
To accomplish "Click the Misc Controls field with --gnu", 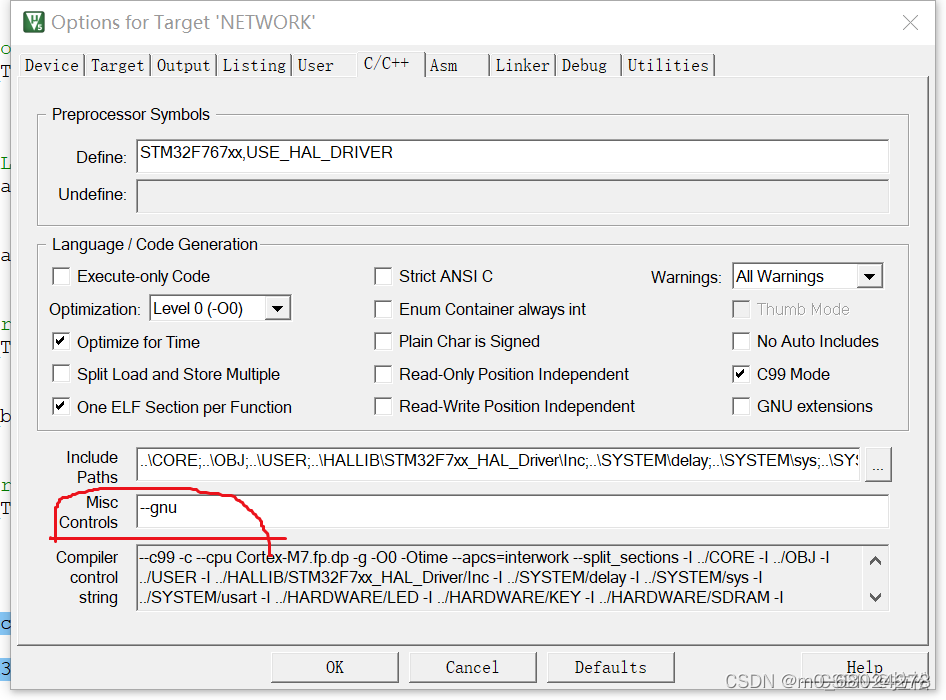I will pos(512,511).
